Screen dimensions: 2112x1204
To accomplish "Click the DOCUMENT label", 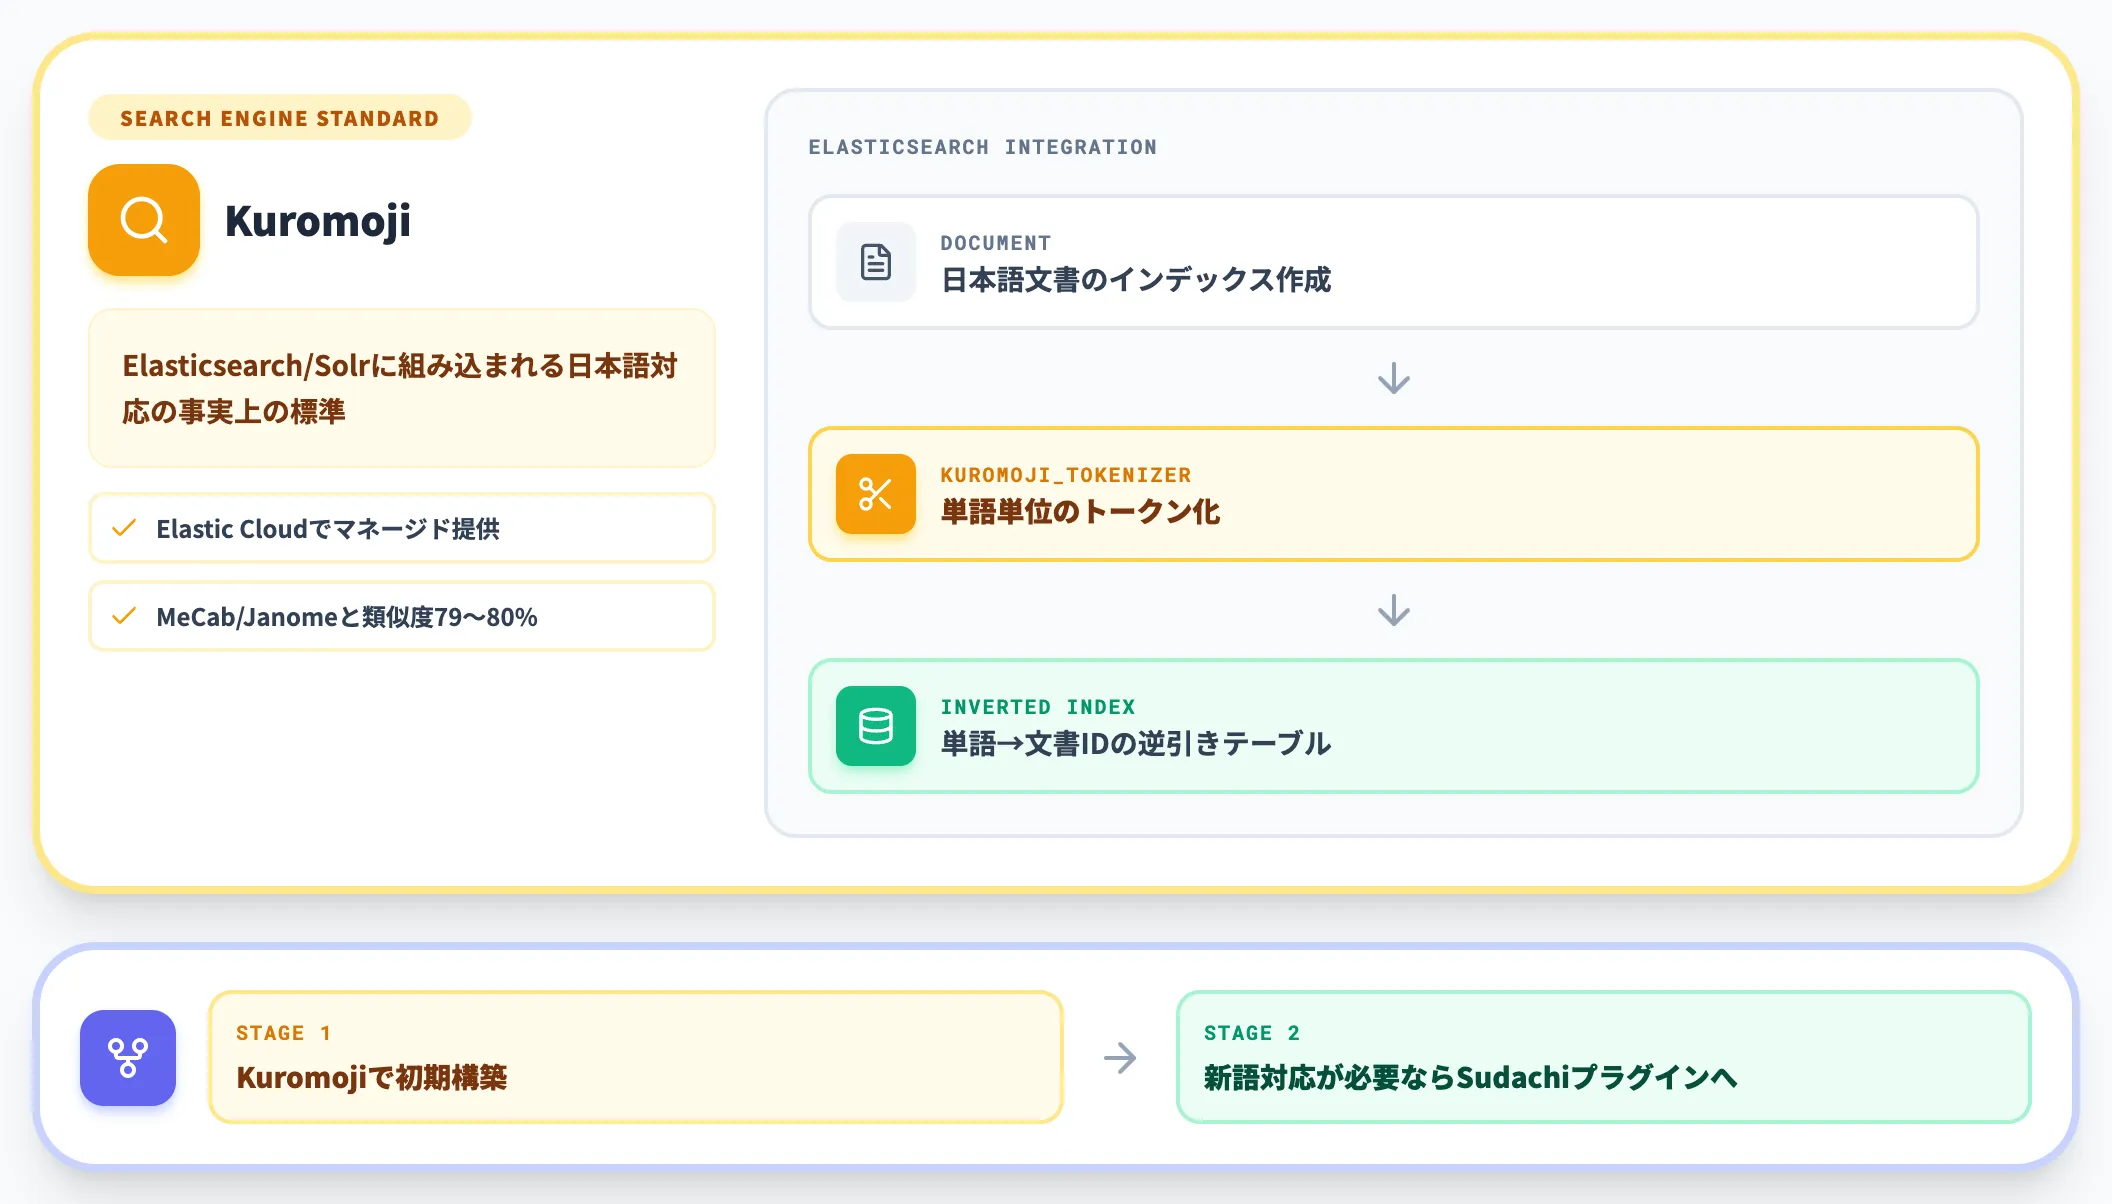I will 996,243.
